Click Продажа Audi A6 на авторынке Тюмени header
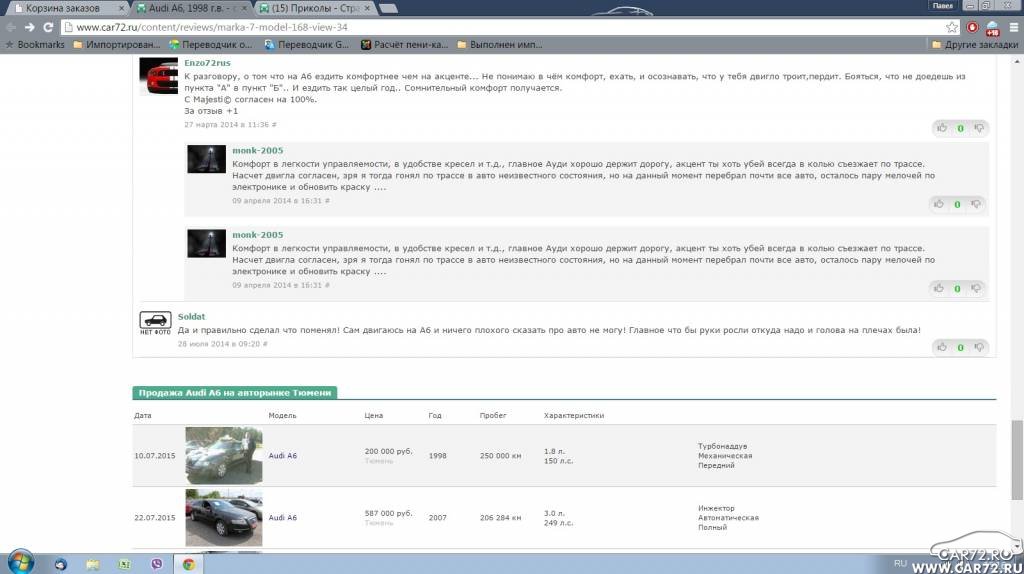Screen dimensions: 1024x574 pyautogui.click(x=235, y=392)
